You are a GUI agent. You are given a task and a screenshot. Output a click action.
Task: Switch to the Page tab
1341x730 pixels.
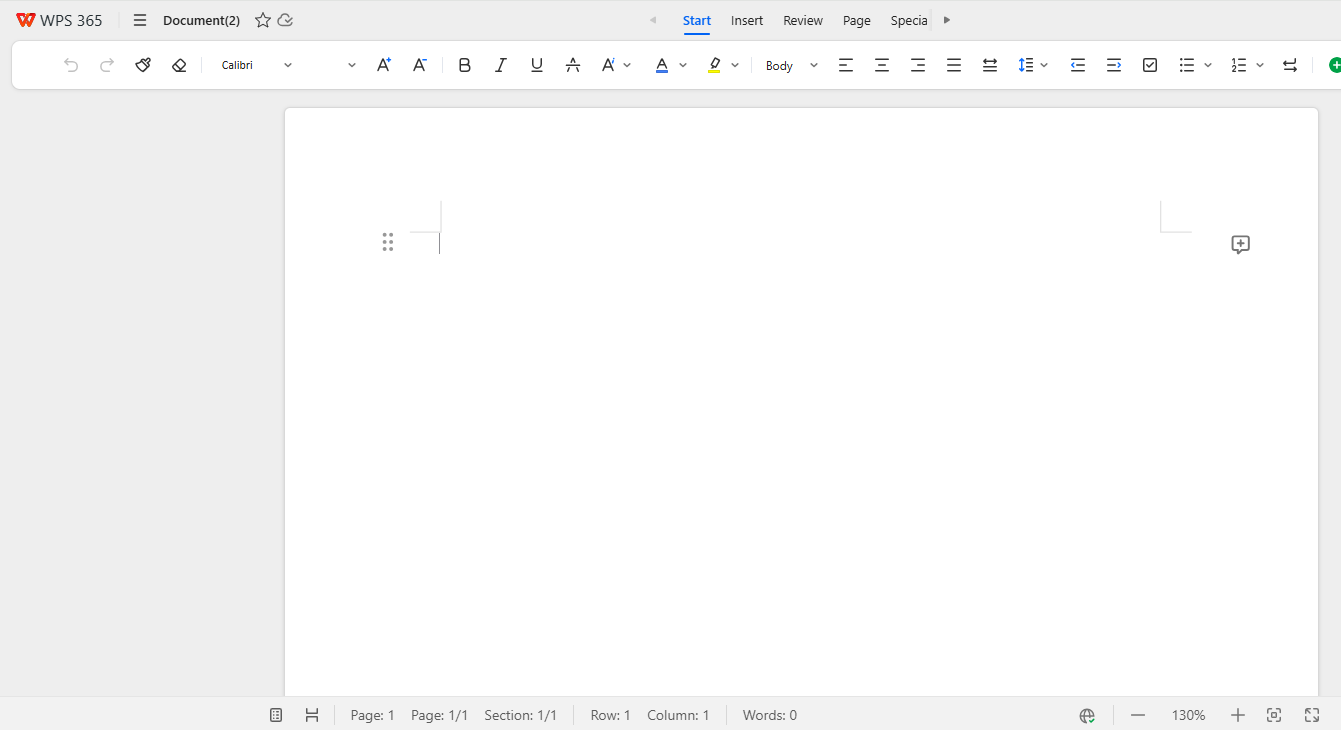857,20
